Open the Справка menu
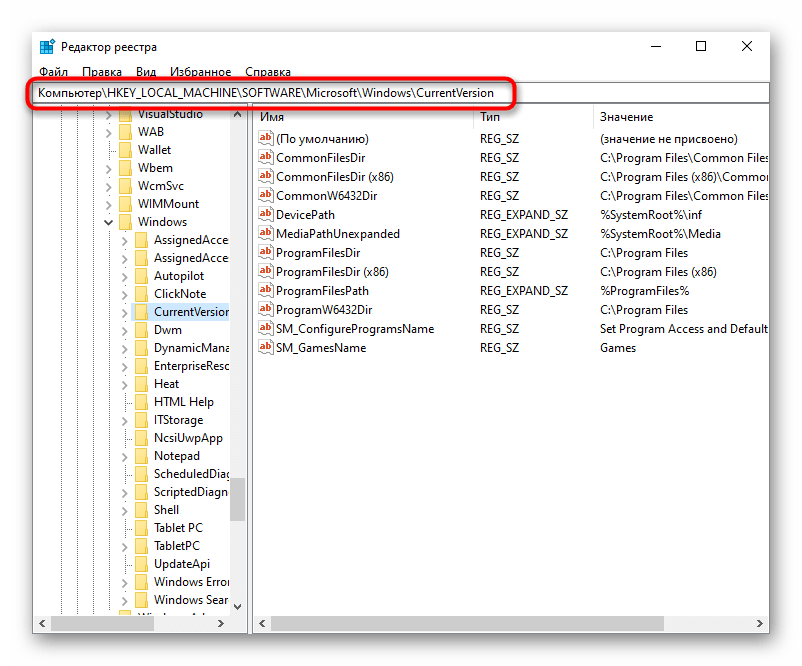Viewport: 802px width, 666px height. coord(268,72)
